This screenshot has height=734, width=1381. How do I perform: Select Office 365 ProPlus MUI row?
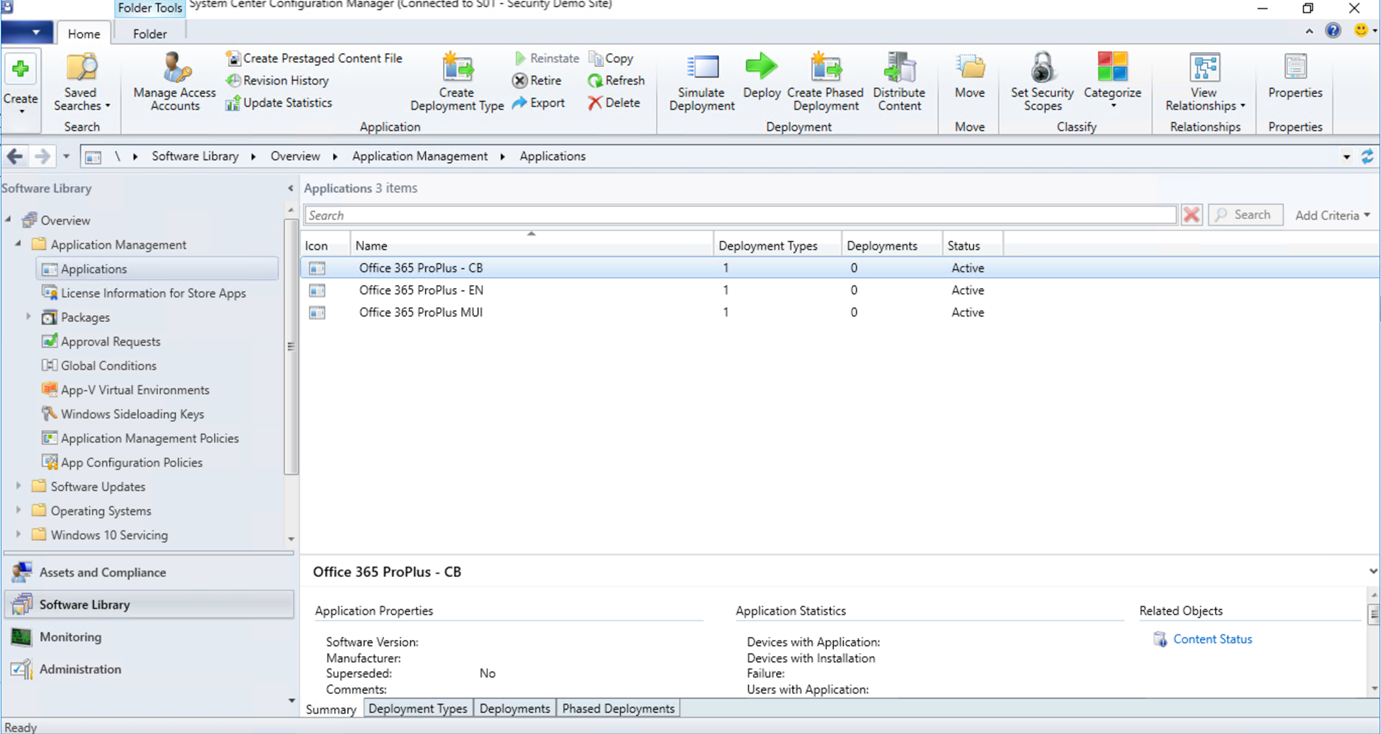tap(840, 312)
